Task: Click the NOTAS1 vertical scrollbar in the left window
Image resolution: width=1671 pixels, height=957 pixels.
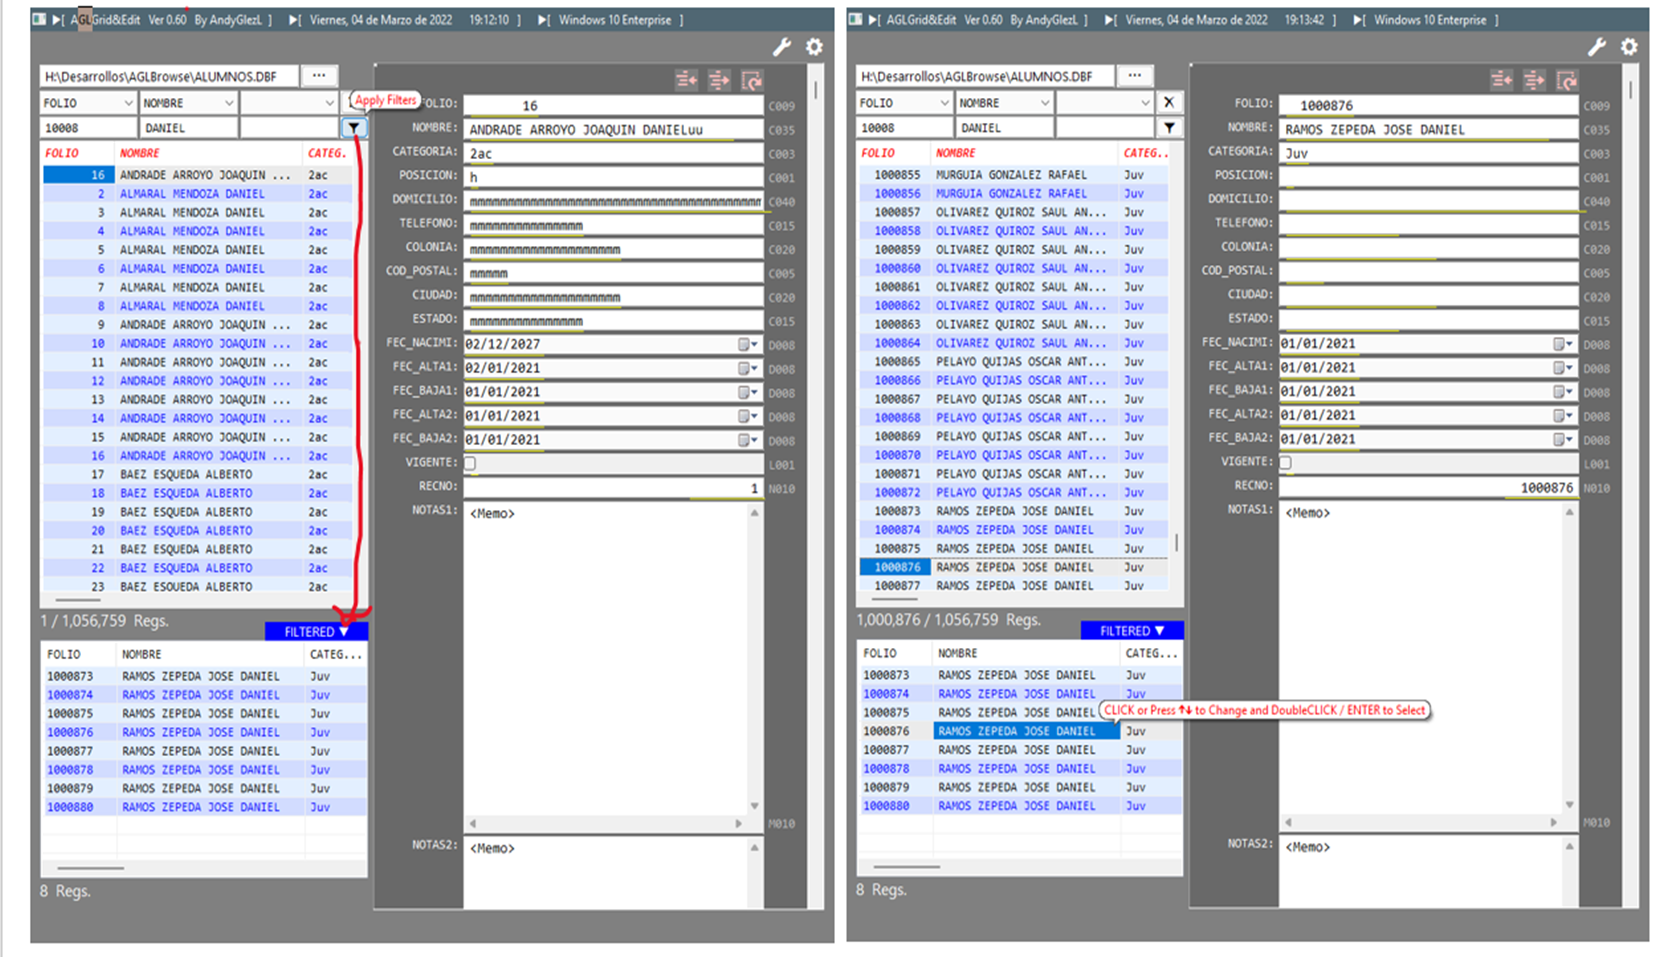Action: click(755, 660)
